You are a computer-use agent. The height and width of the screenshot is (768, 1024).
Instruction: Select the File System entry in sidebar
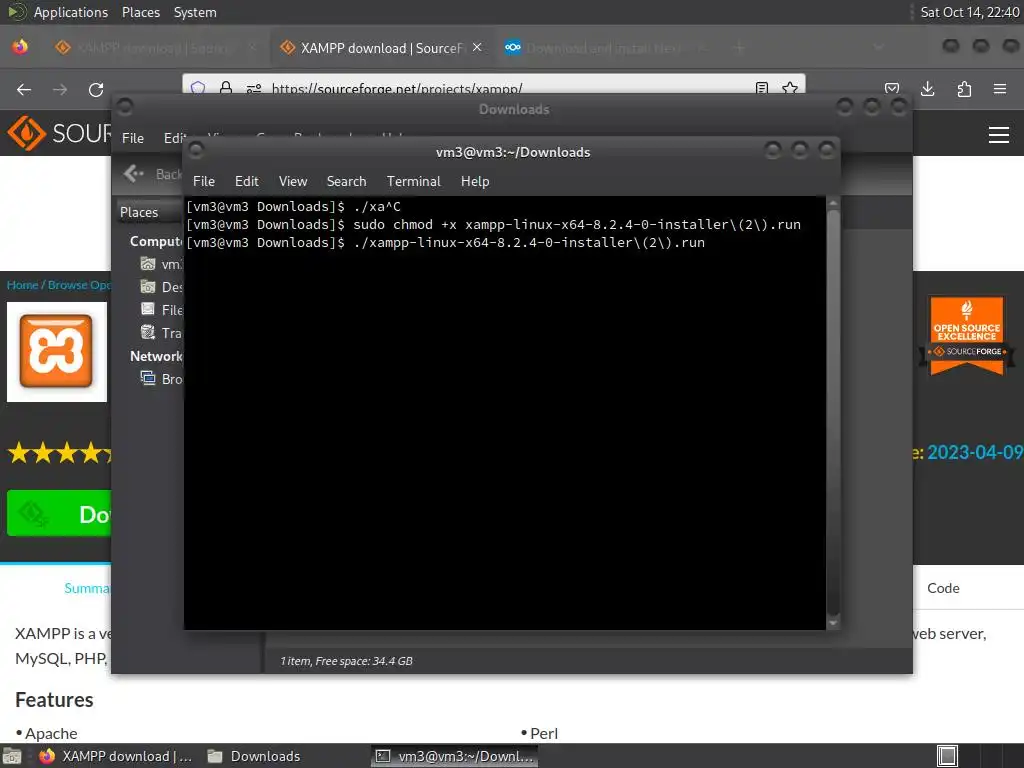tap(162, 310)
